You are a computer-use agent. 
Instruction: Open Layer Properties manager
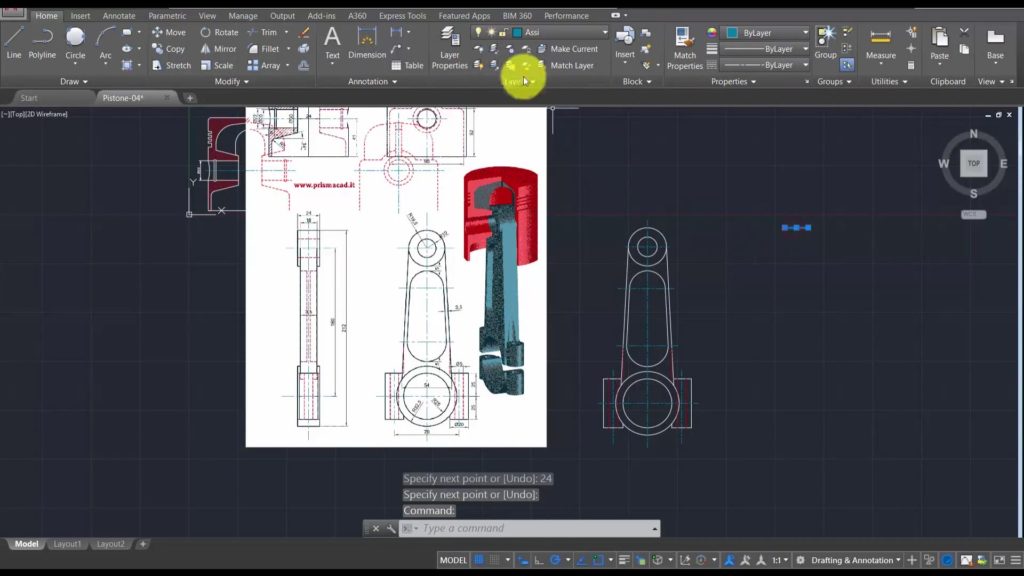tap(449, 48)
